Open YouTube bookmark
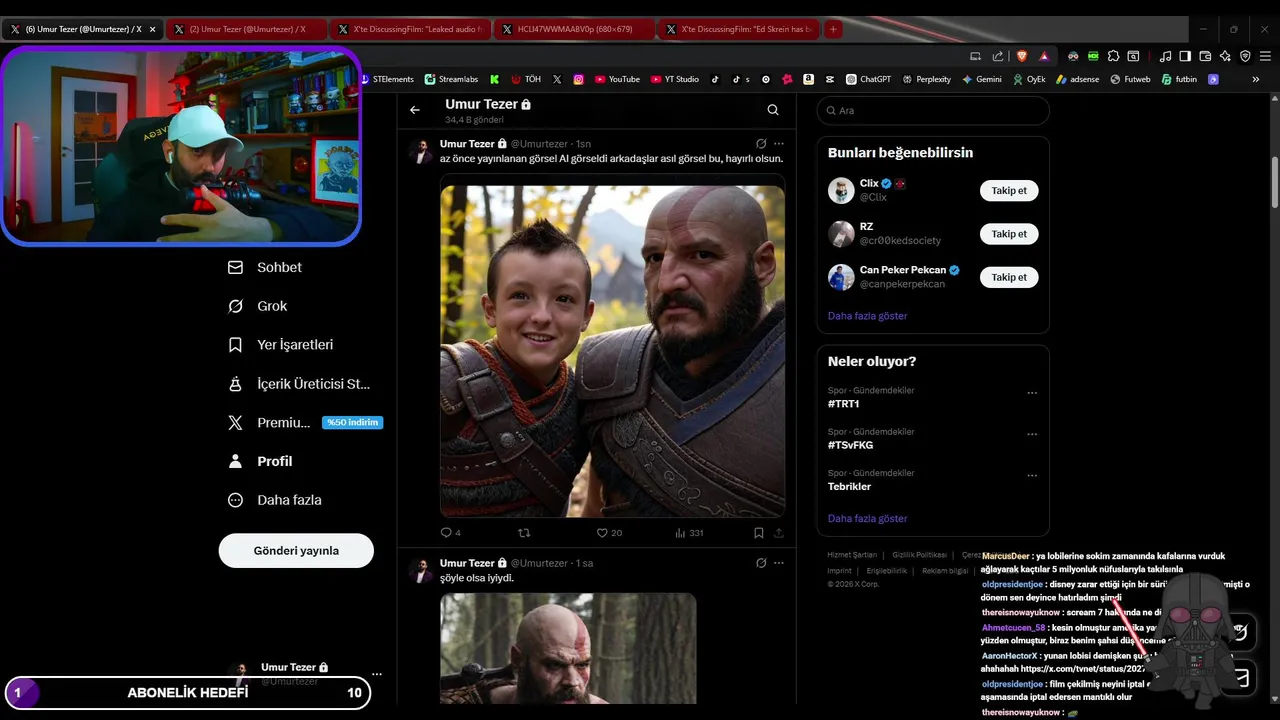 pos(617,79)
